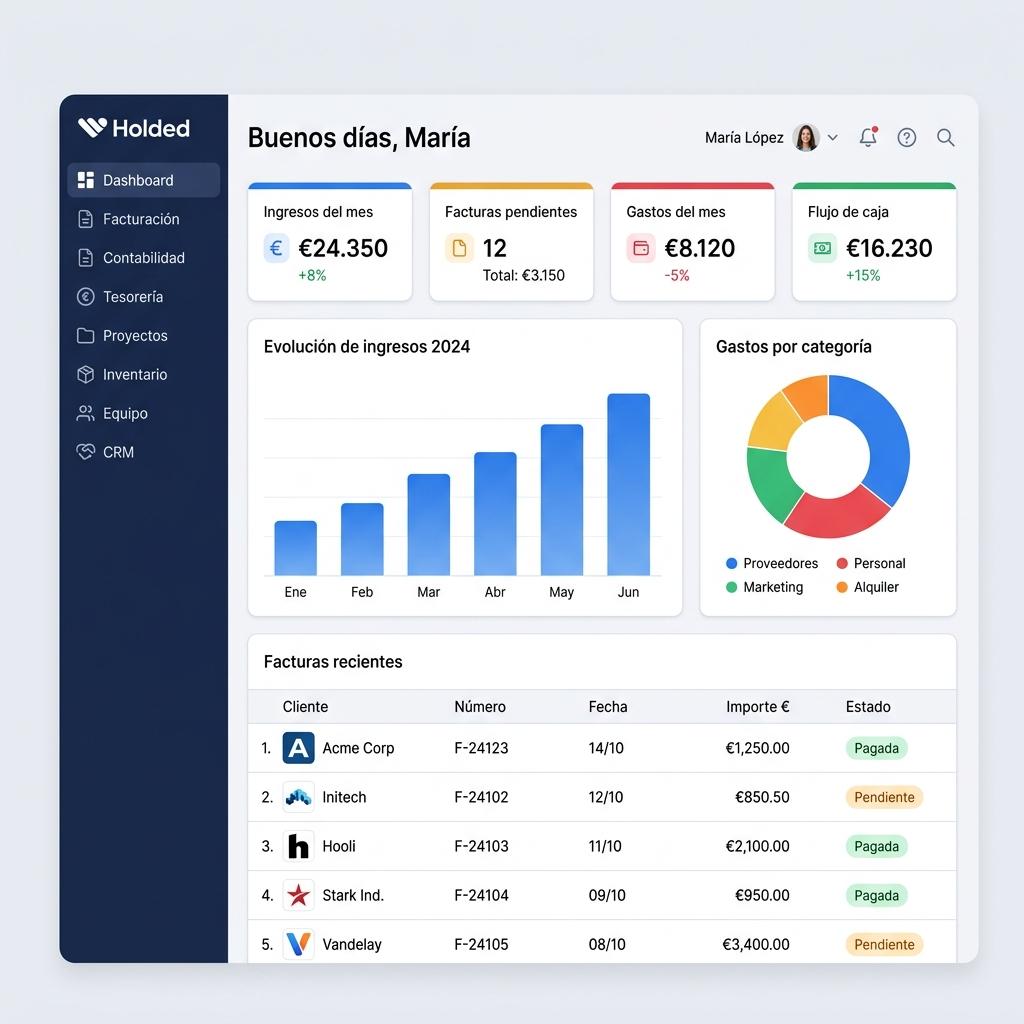
Task: Open the help question mark icon
Action: coord(906,138)
